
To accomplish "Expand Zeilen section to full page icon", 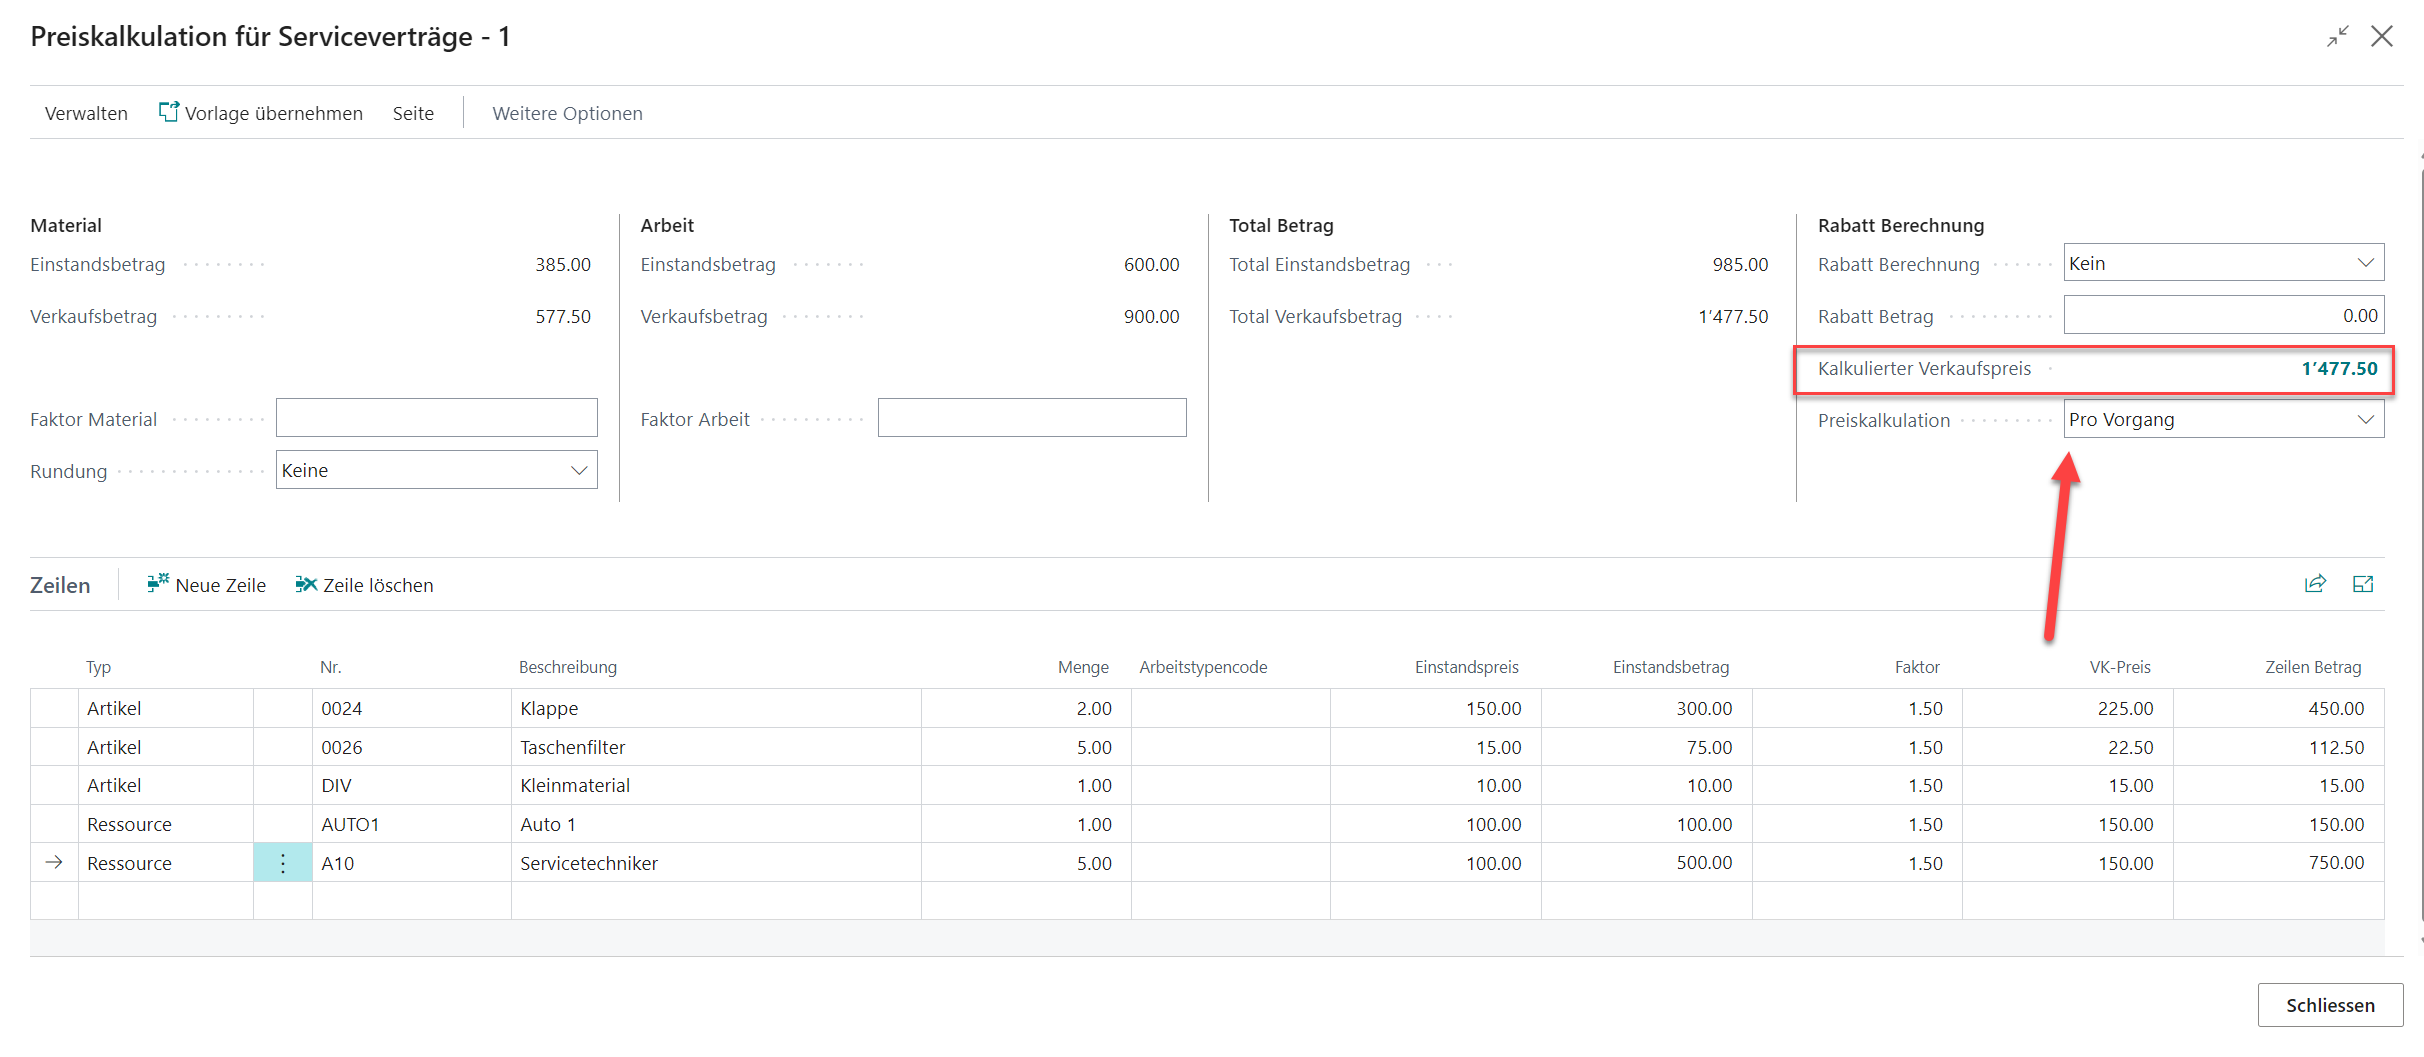I will pos(2363,584).
